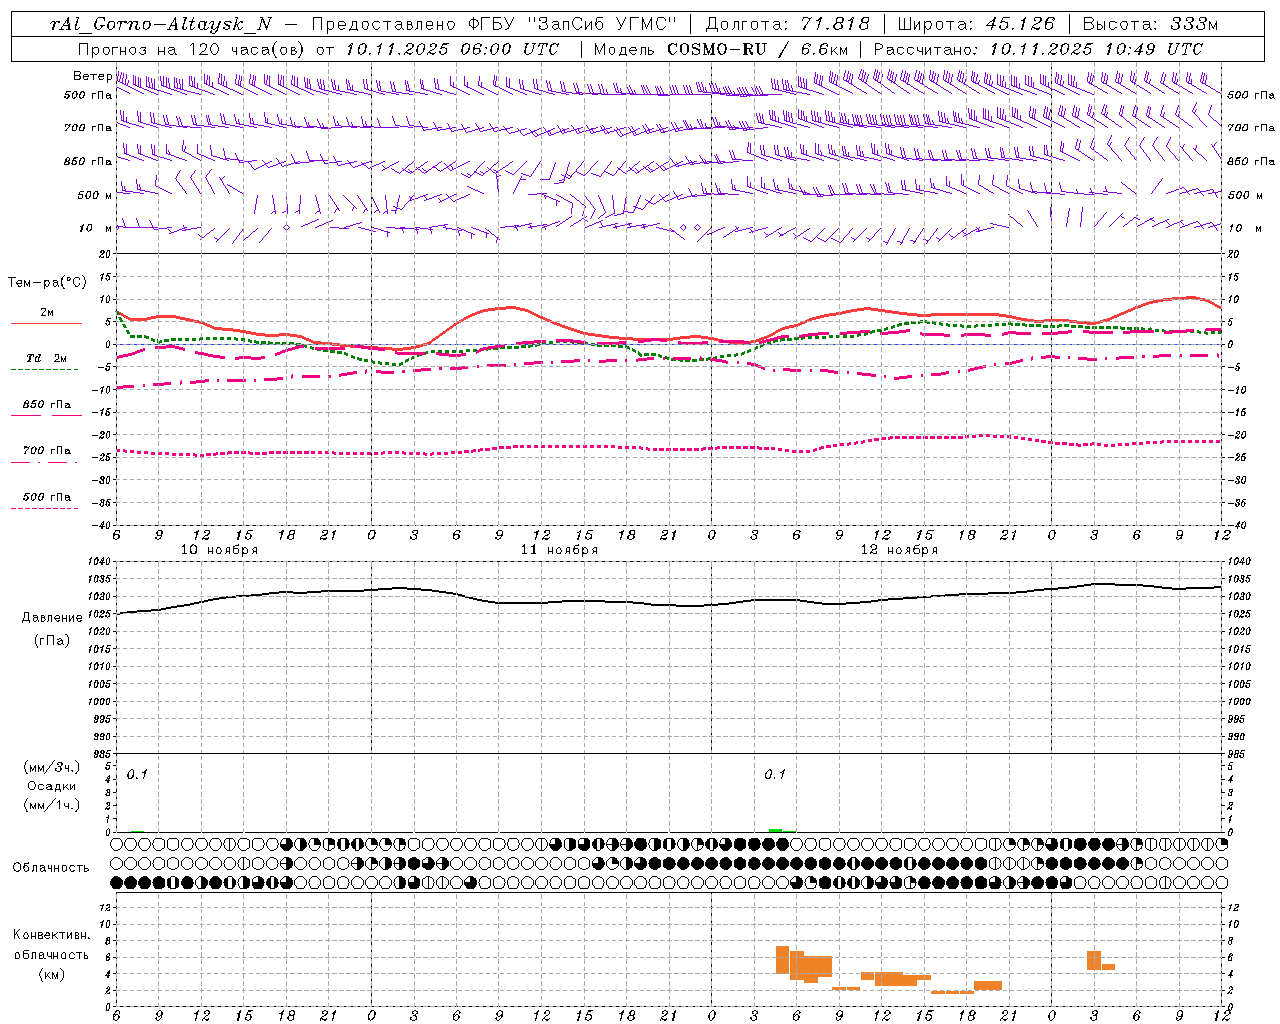Click the Тем-ра(°C) temperature panel label
This screenshot has width=1280, height=1024.
point(47,283)
